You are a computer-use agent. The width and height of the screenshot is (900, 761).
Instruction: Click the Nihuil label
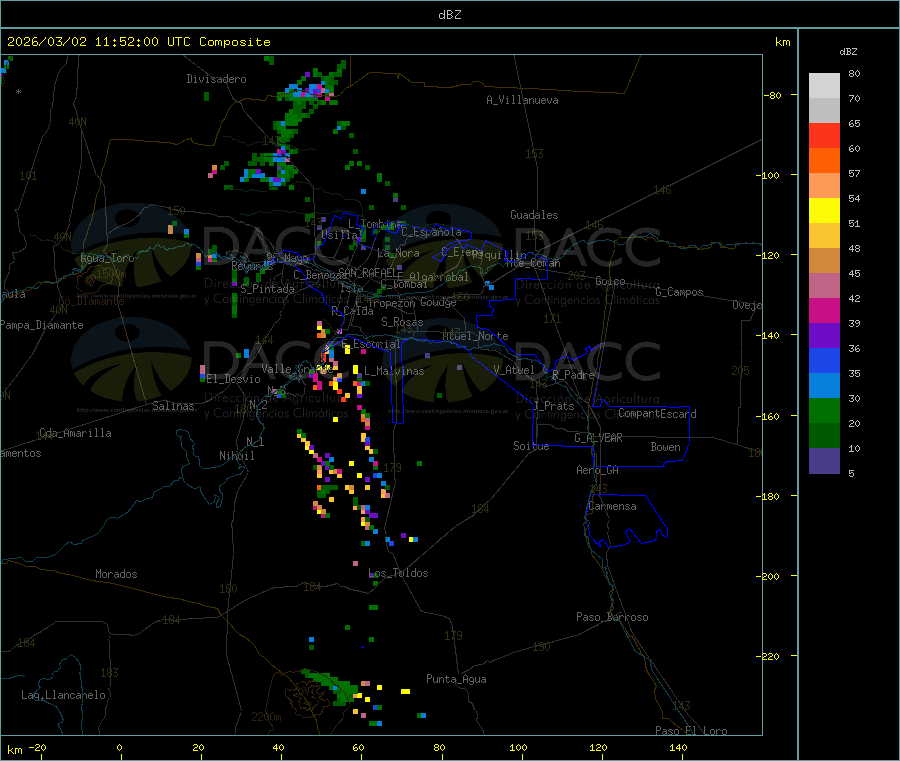236,456
